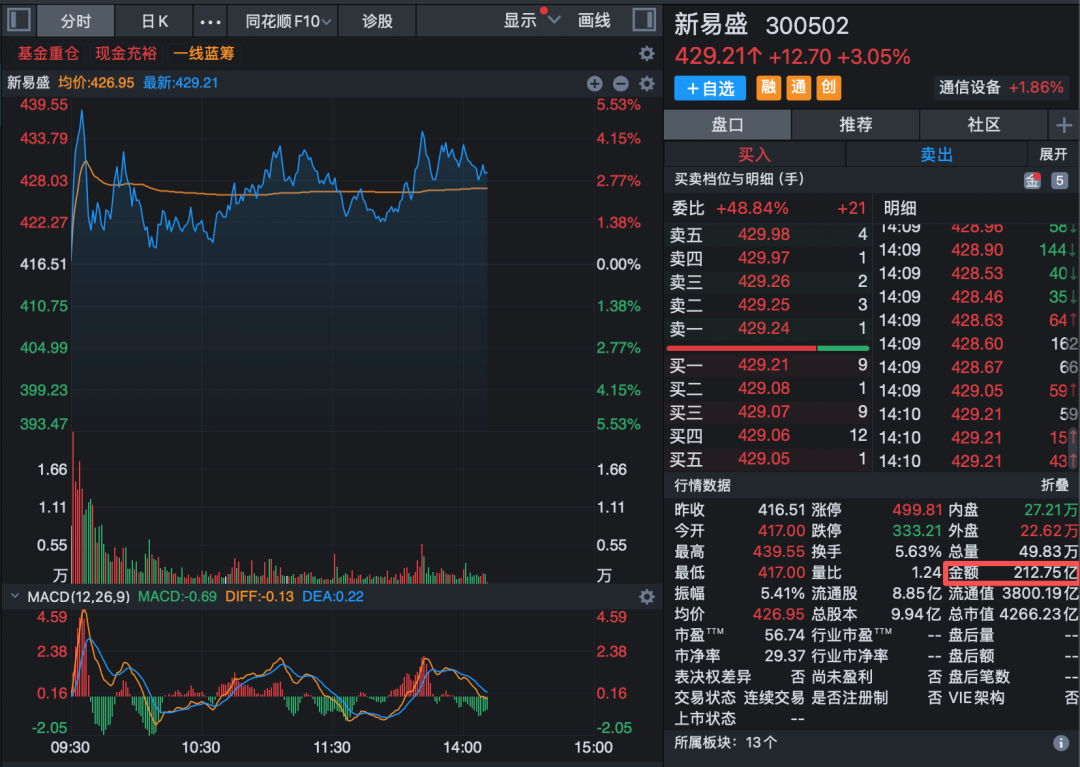Click the 基金重仓 tag
Screen dimensions: 1080x767
(48, 53)
